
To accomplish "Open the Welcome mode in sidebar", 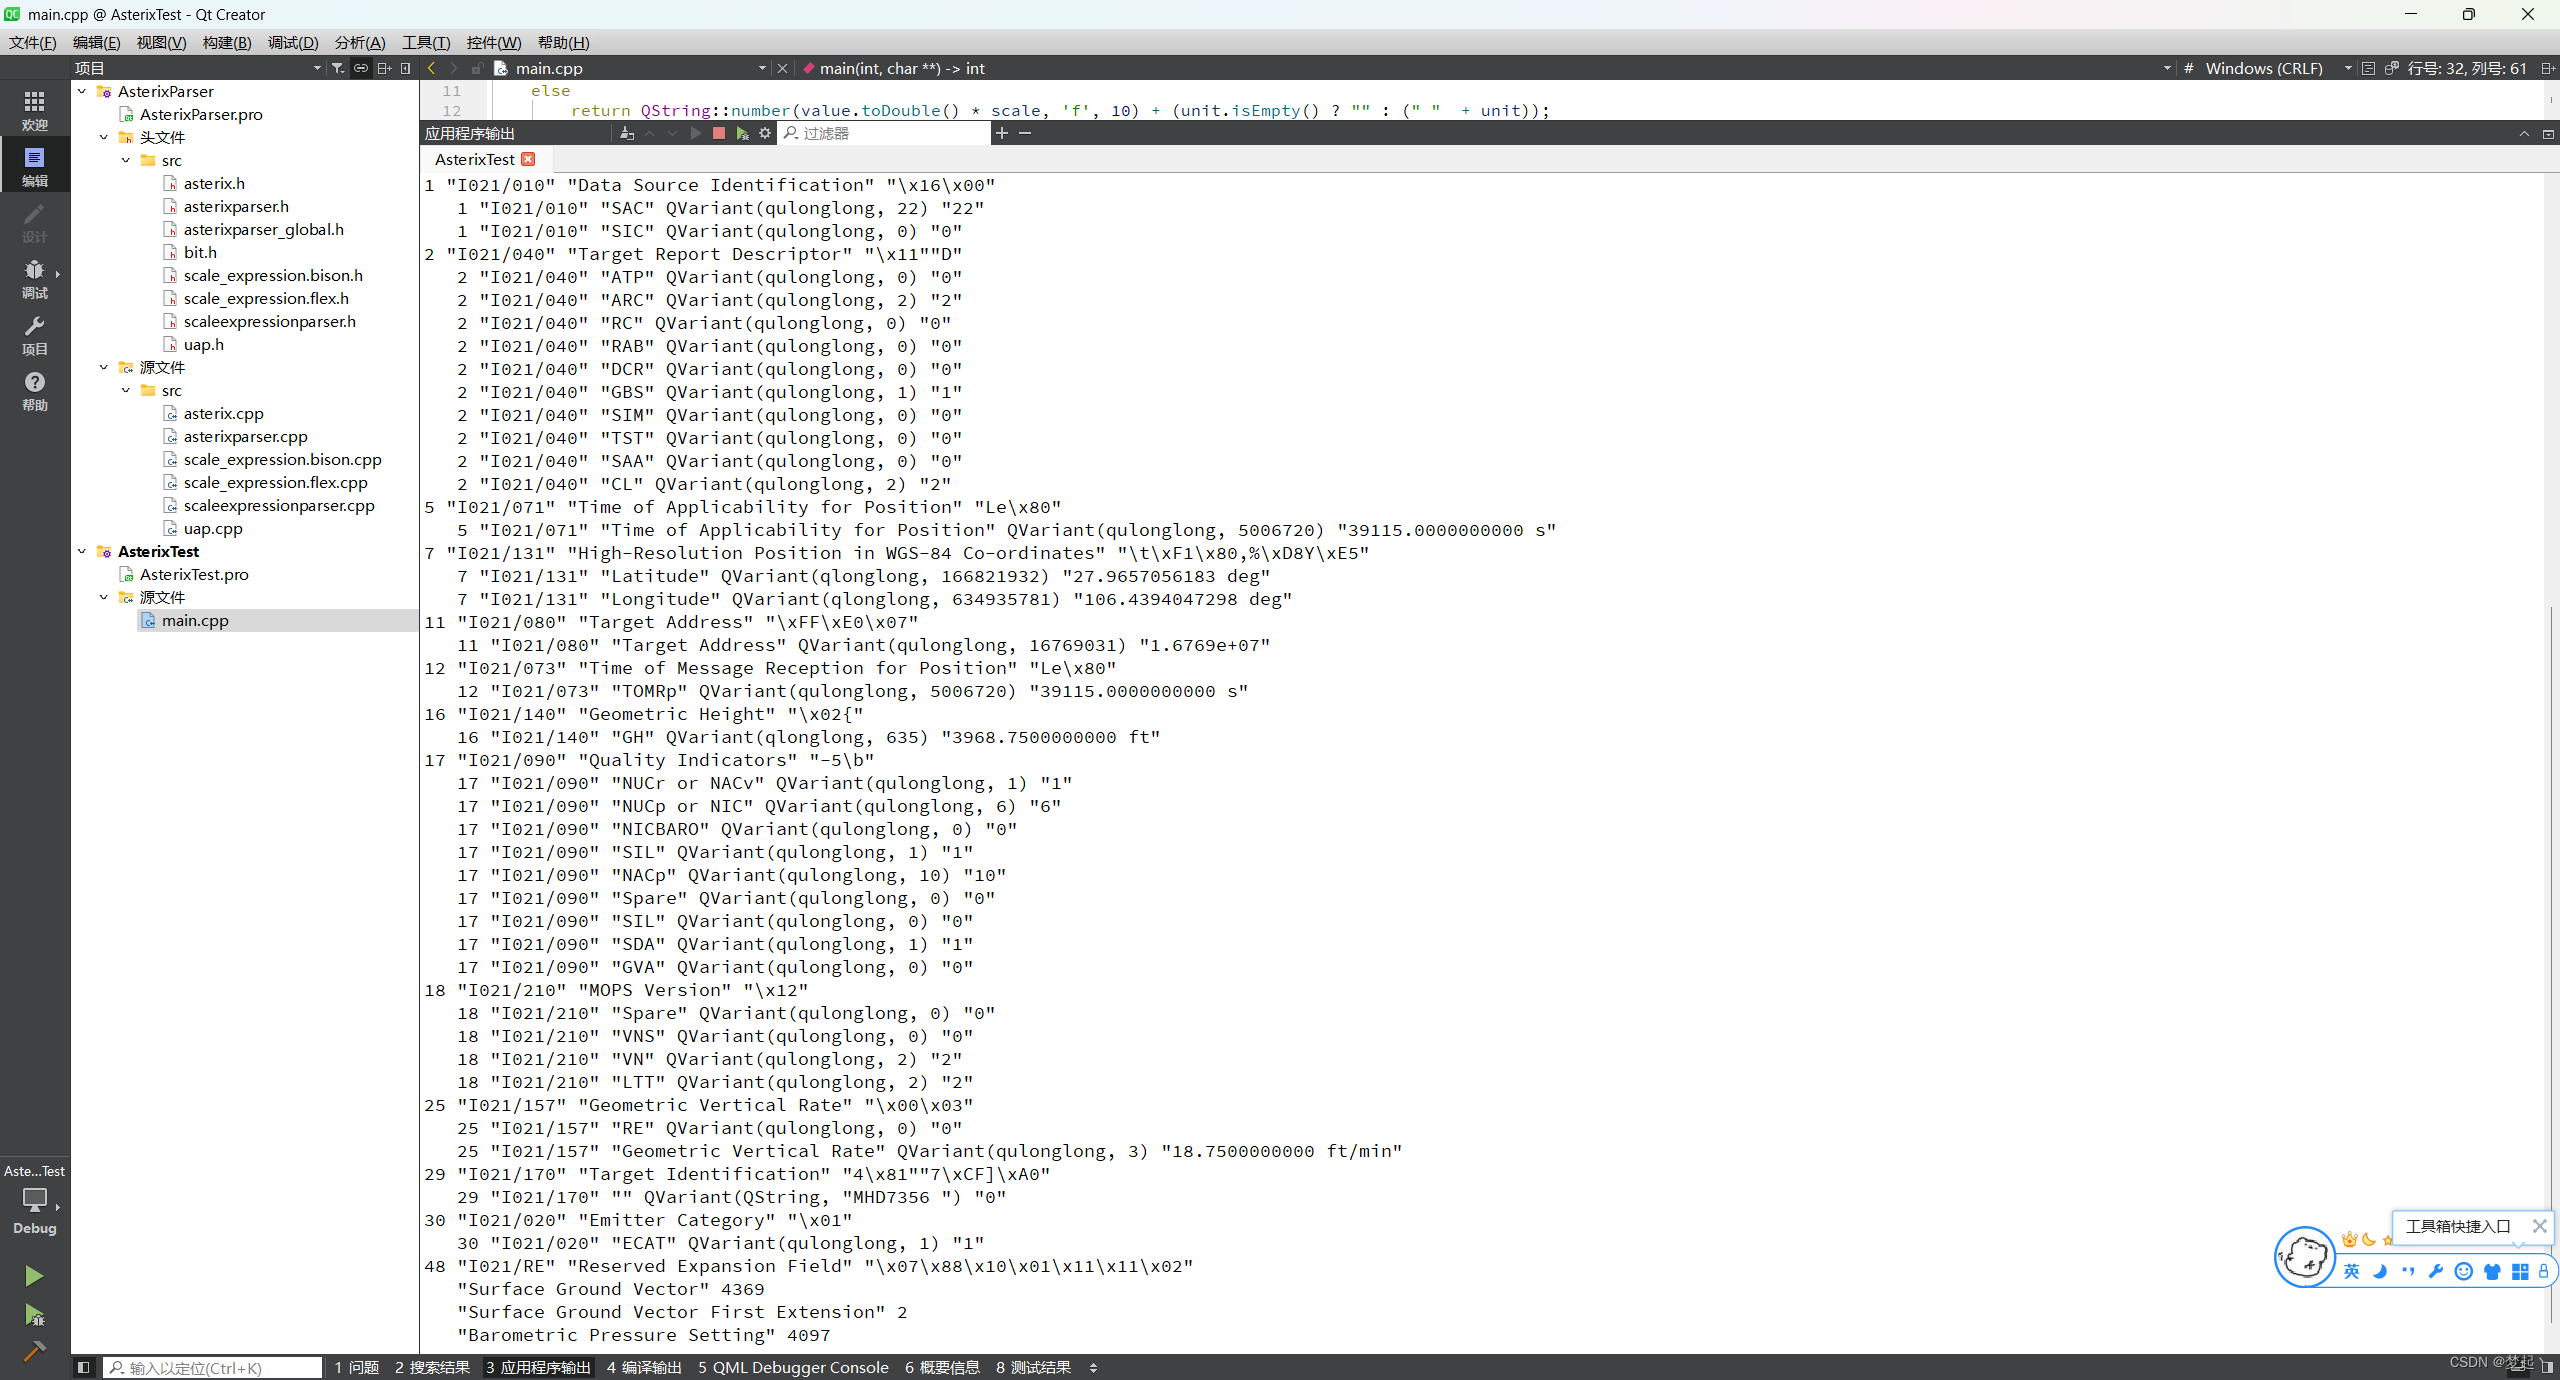I will [x=35, y=110].
